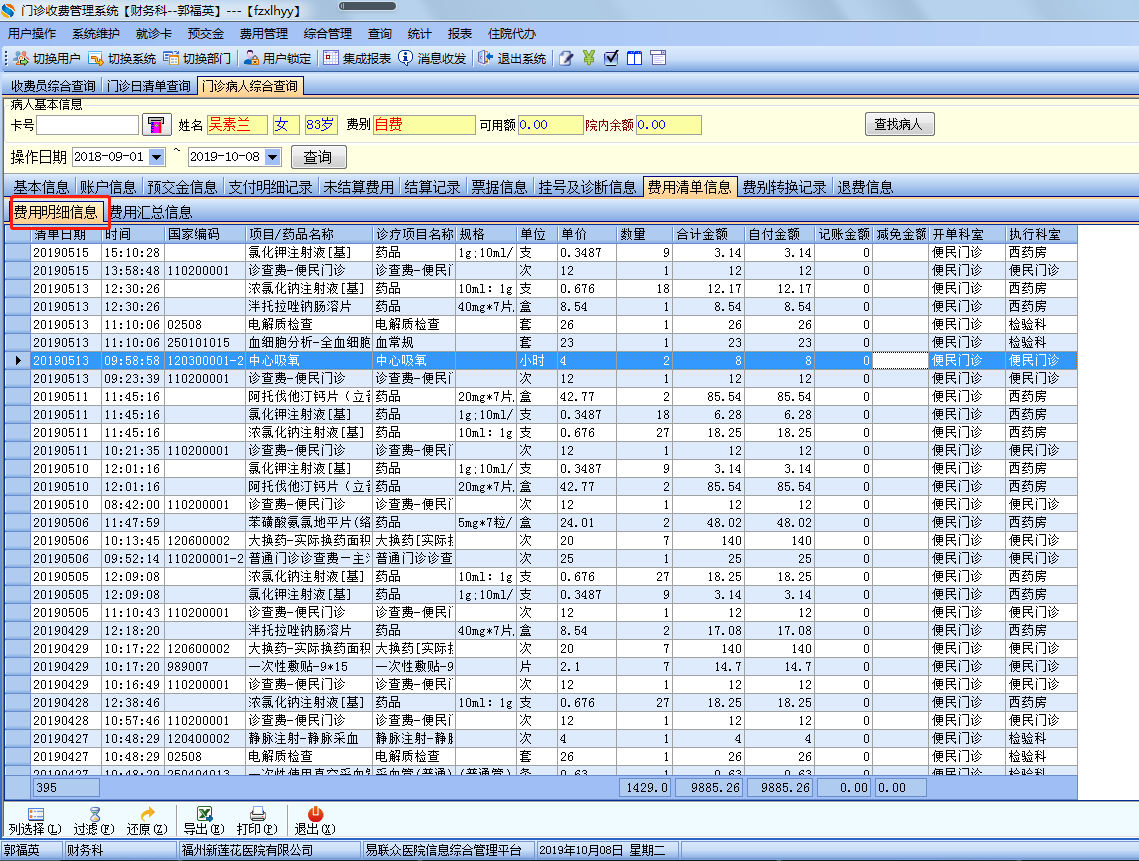Select the 费用明细信息 sub-tab
The height and width of the screenshot is (861, 1139).
[x=56, y=212]
